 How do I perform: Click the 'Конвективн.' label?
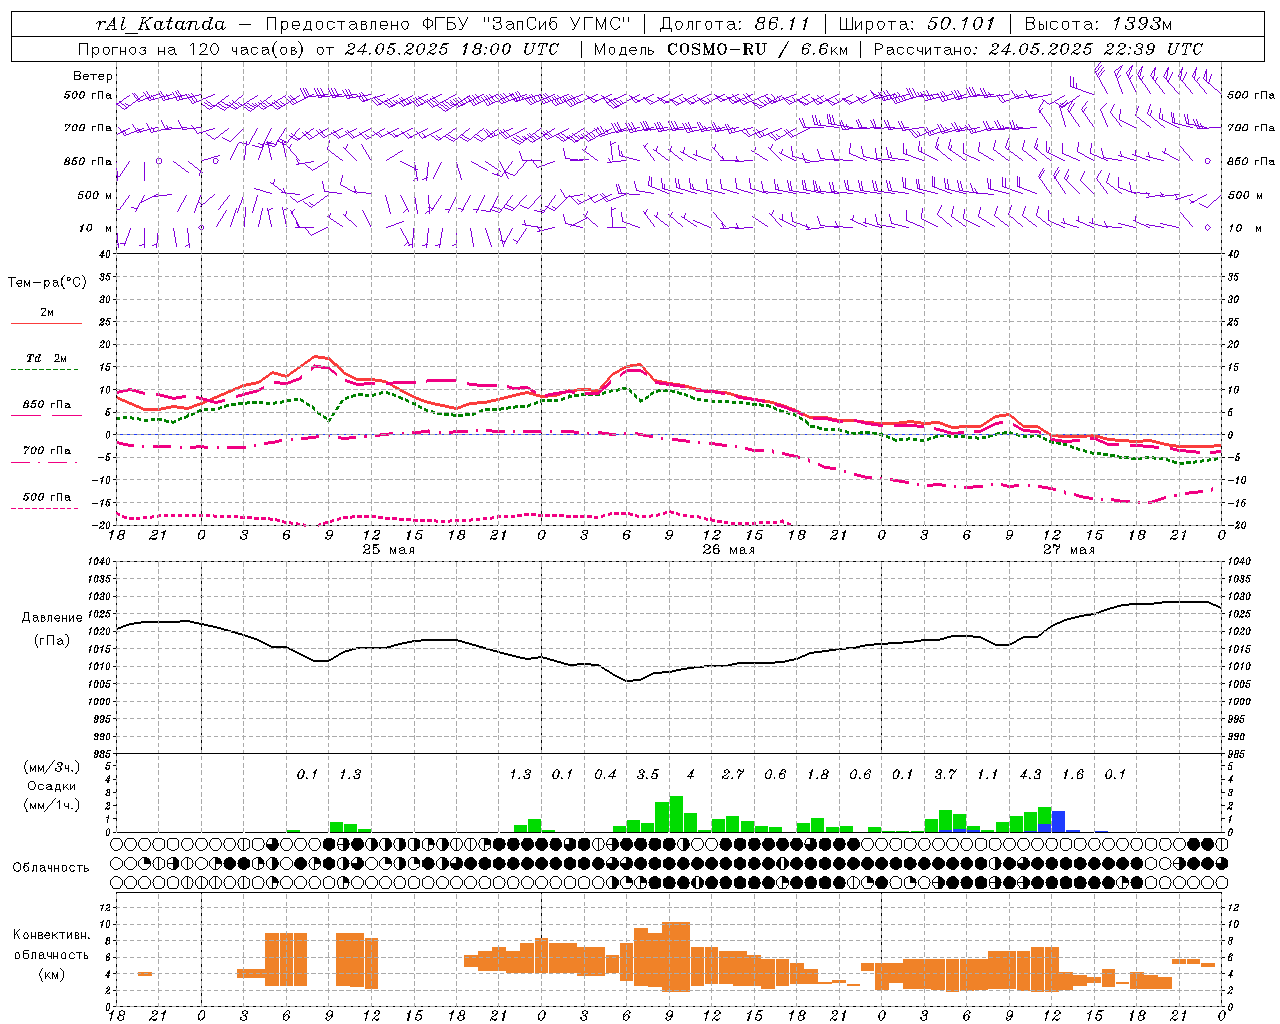coord(51,935)
